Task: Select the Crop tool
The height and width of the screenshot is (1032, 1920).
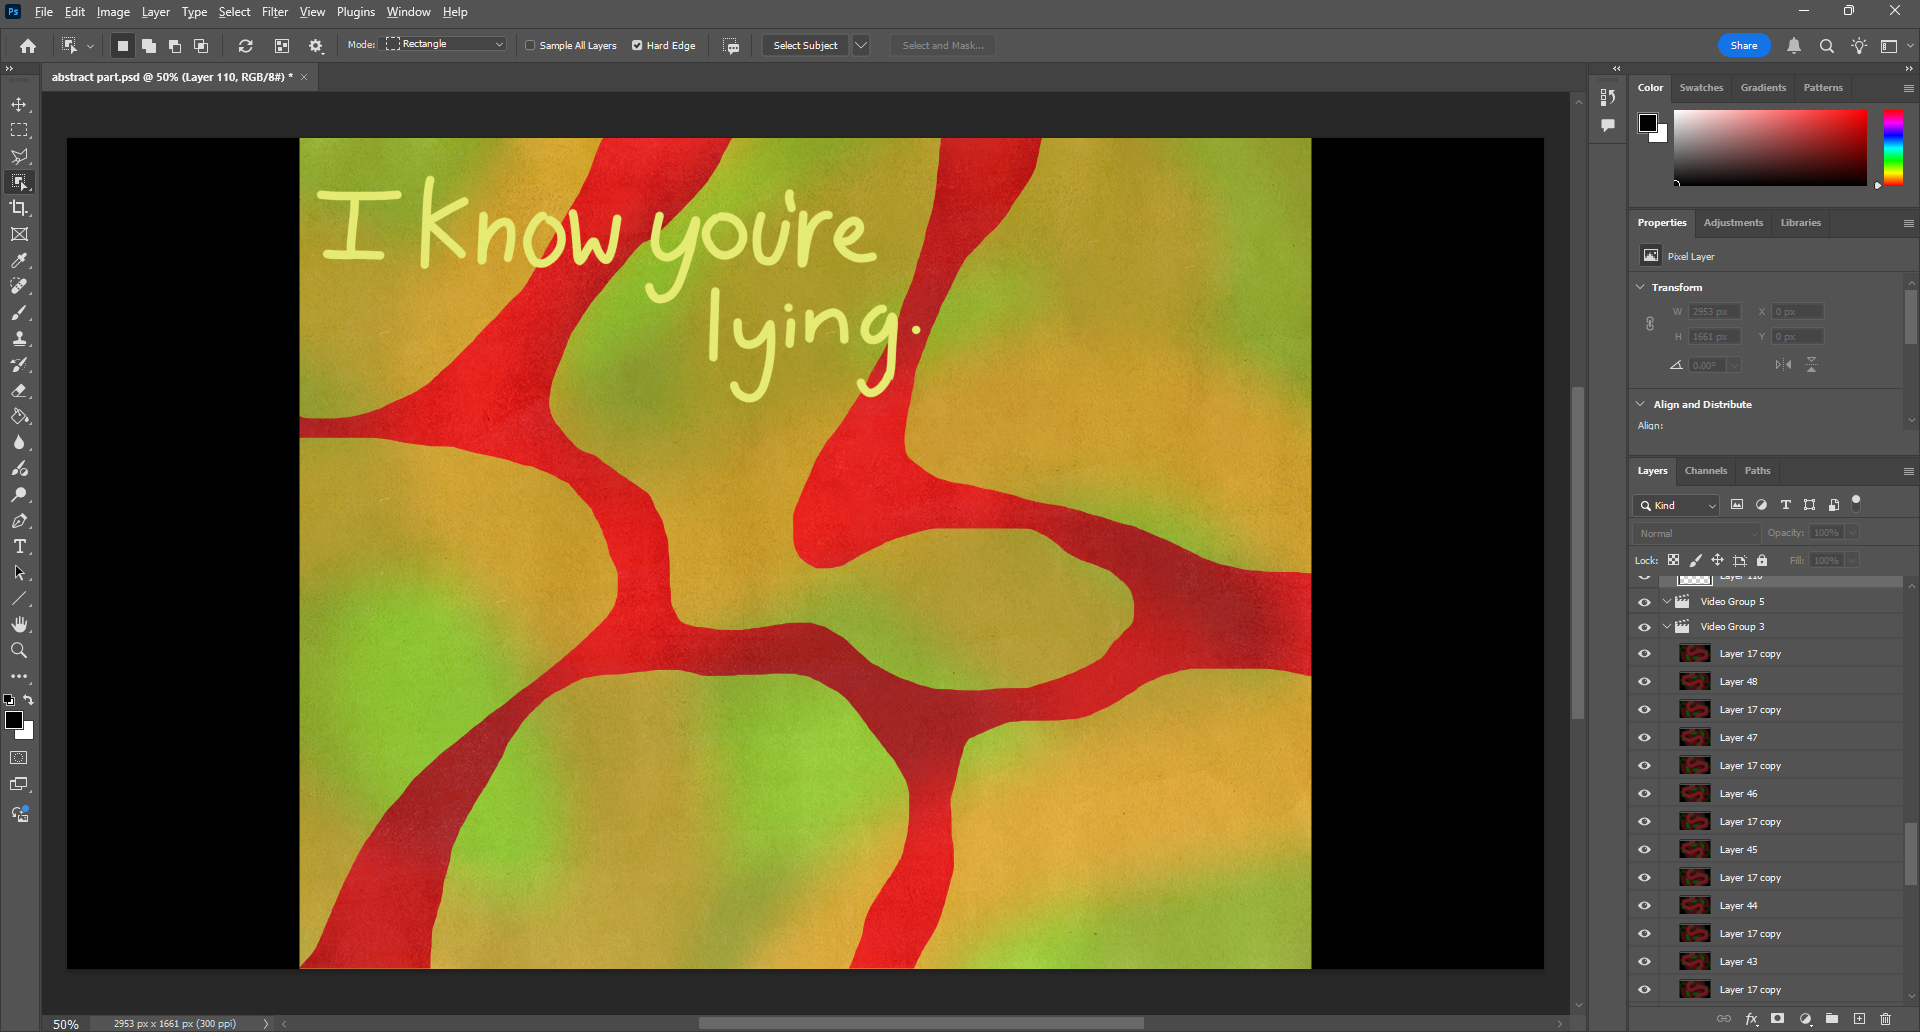Action: [x=19, y=208]
